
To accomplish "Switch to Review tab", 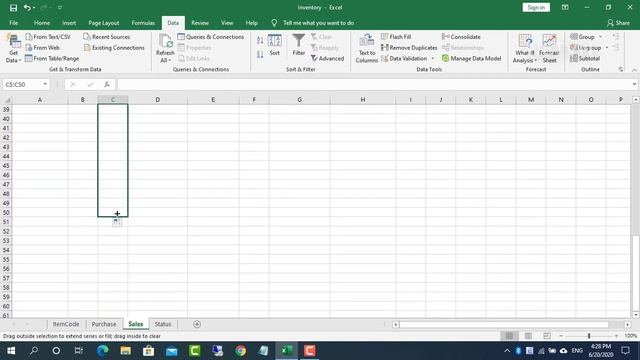I will 200,23.
